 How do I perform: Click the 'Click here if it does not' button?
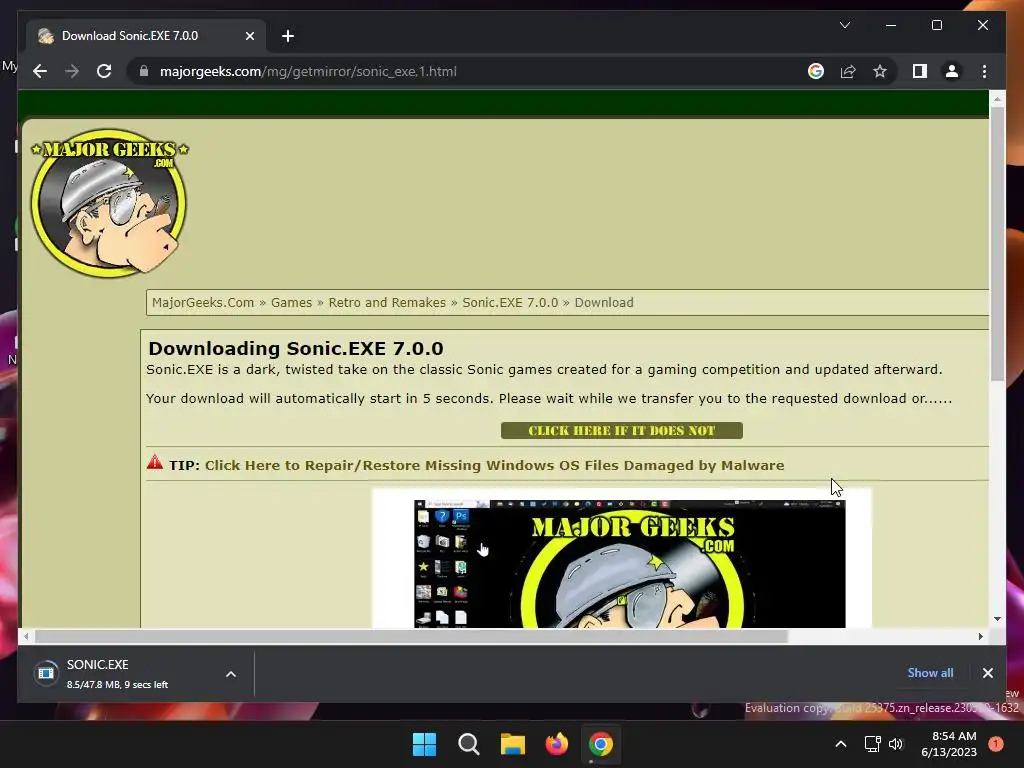622,430
